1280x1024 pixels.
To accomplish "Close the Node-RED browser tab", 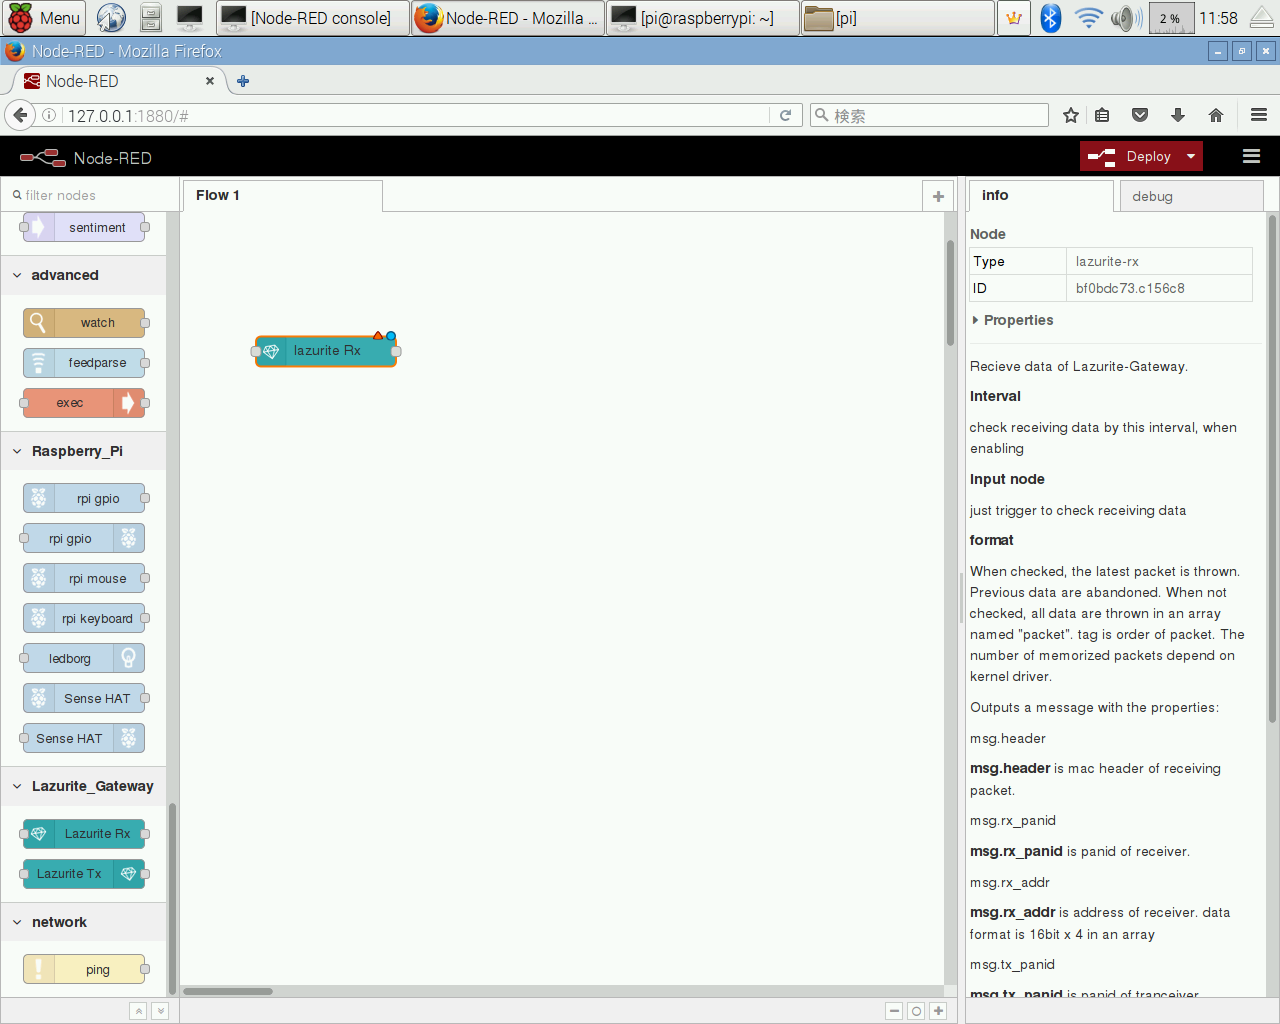I will (x=209, y=81).
